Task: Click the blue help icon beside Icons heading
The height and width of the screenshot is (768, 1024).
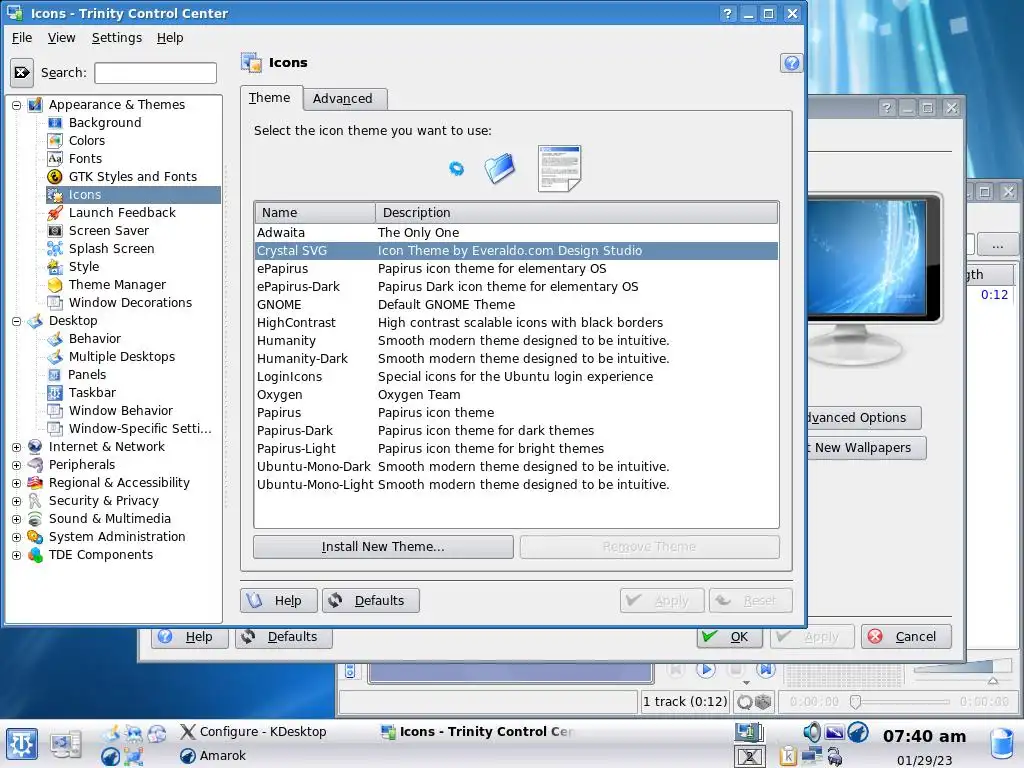Action: tap(791, 63)
